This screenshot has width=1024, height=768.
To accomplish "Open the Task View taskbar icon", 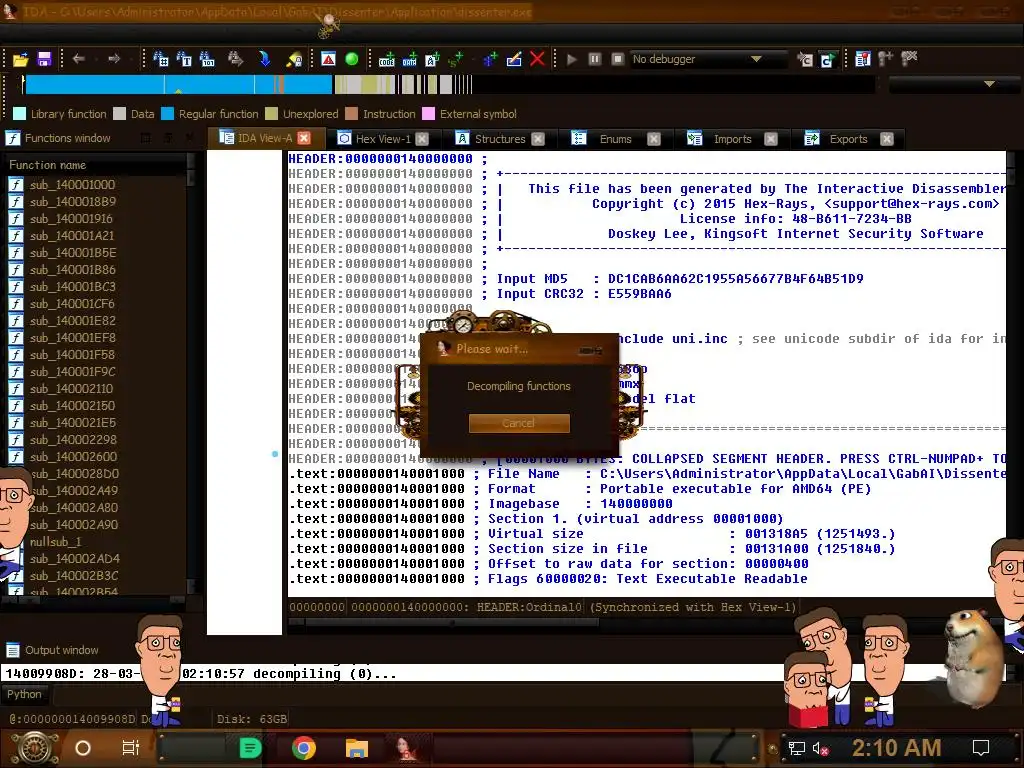I will click(131, 748).
